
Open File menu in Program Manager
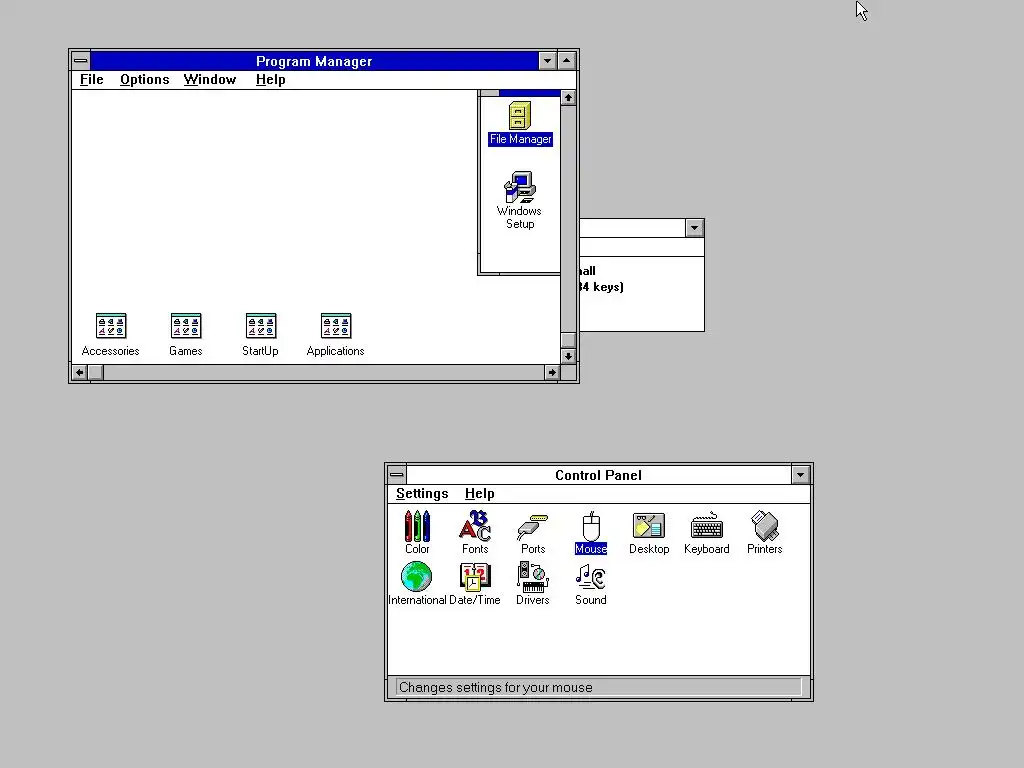[91, 80]
